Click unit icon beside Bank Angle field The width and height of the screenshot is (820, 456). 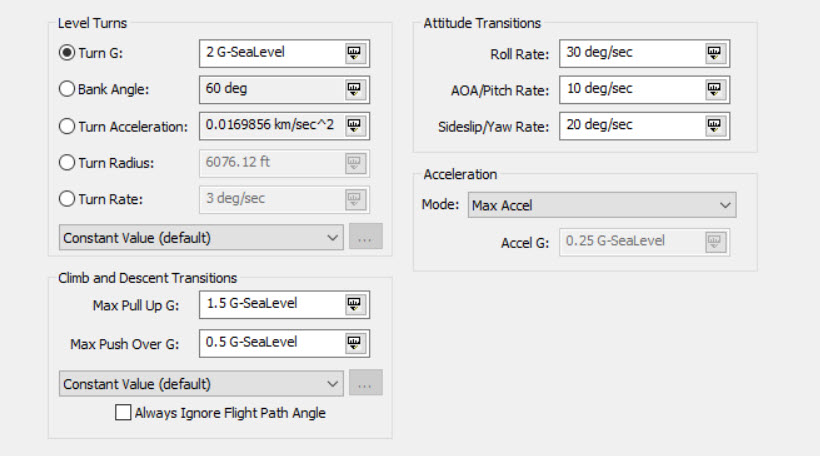click(x=355, y=90)
